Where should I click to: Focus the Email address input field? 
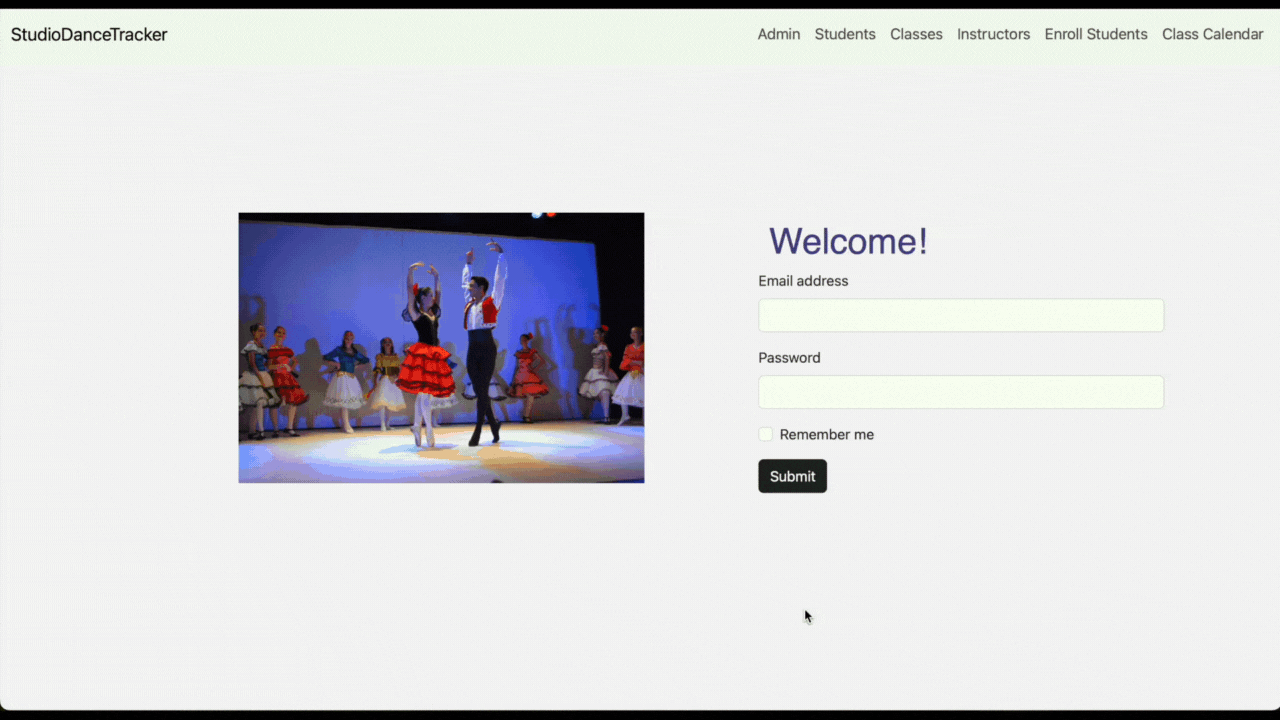pyautogui.click(x=960, y=315)
